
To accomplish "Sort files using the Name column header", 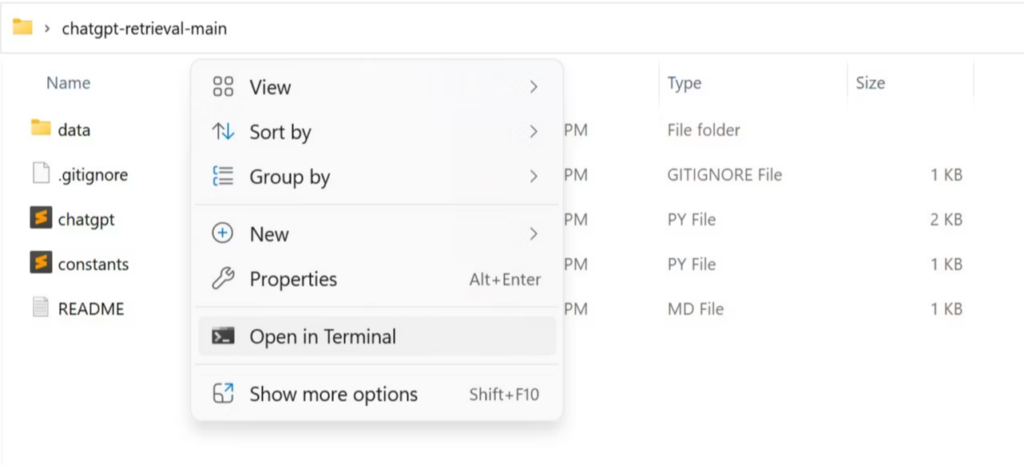I will [x=68, y=83].
